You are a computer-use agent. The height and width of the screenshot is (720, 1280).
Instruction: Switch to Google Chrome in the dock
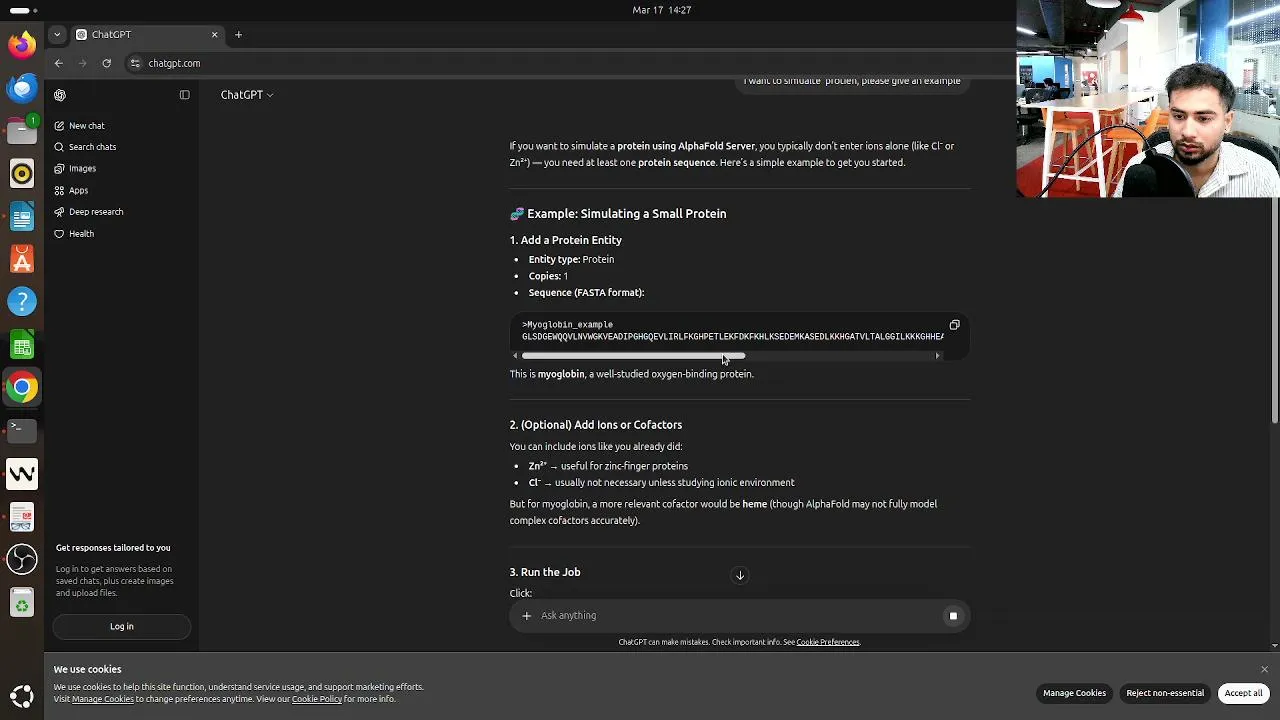coord(22,388)
